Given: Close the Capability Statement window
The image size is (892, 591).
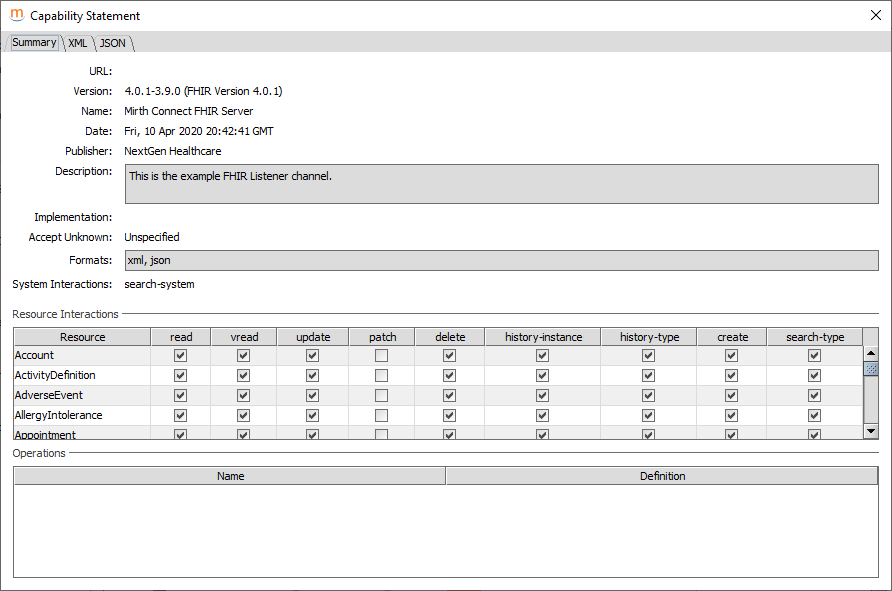Looking at the screenshot, I should [876, 15].
